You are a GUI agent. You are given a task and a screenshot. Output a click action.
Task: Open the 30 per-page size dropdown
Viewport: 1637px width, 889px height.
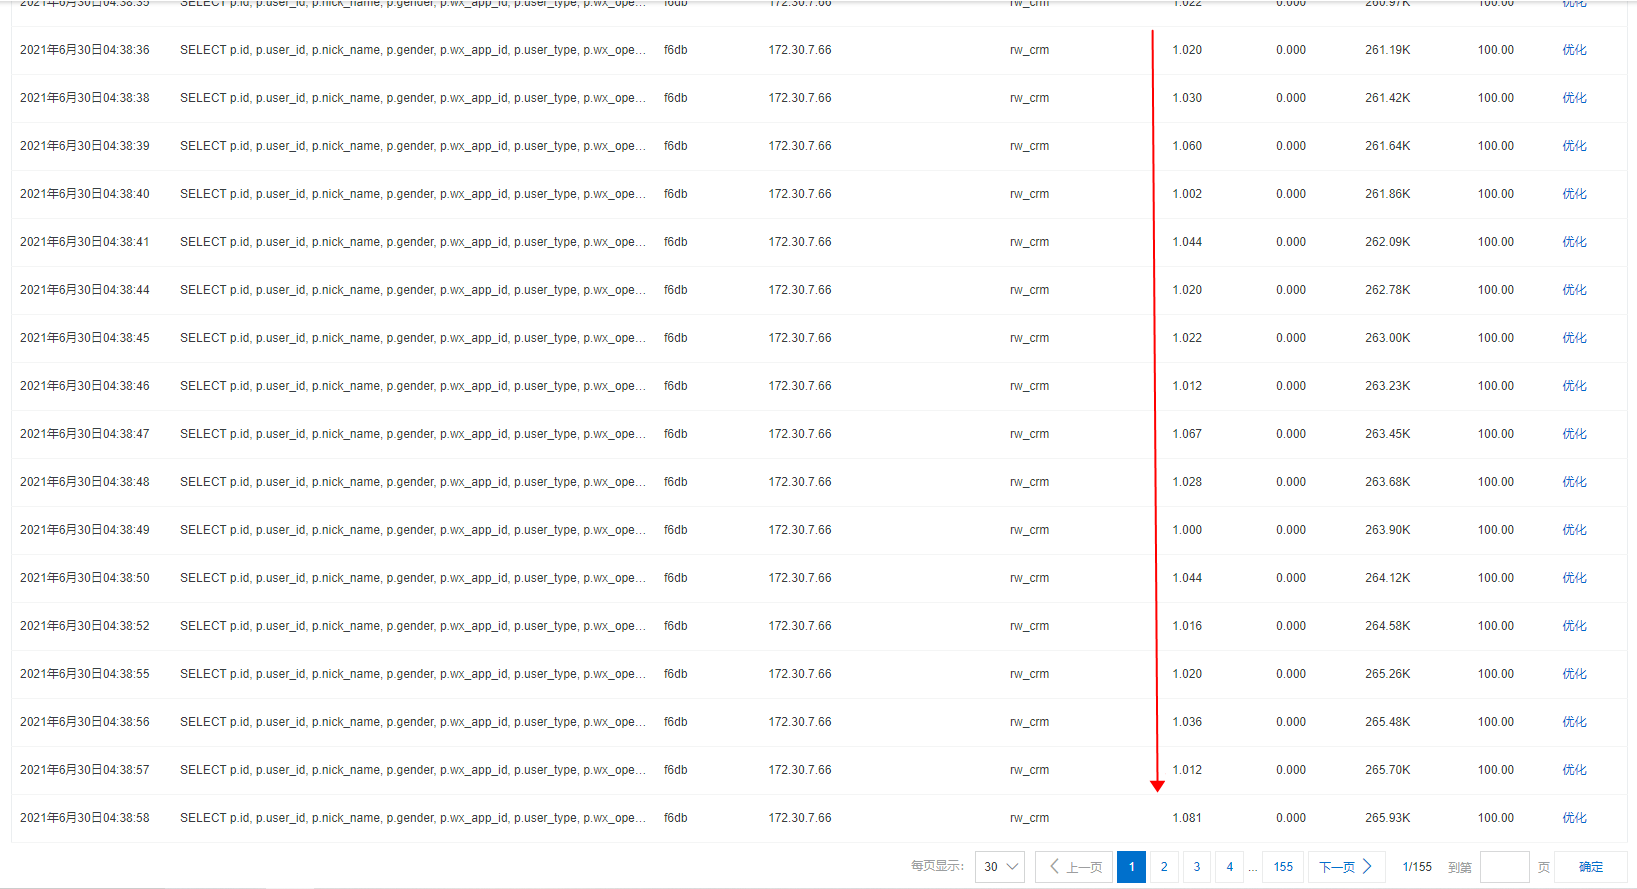(1000, 867)
